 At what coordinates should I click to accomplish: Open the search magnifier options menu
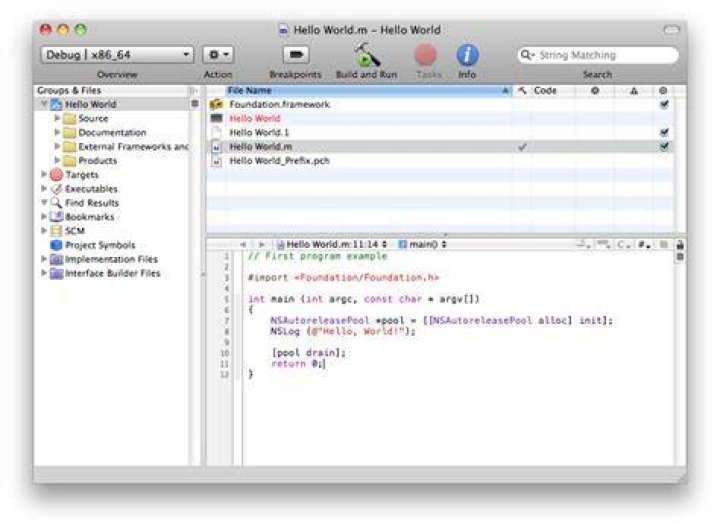527,55
